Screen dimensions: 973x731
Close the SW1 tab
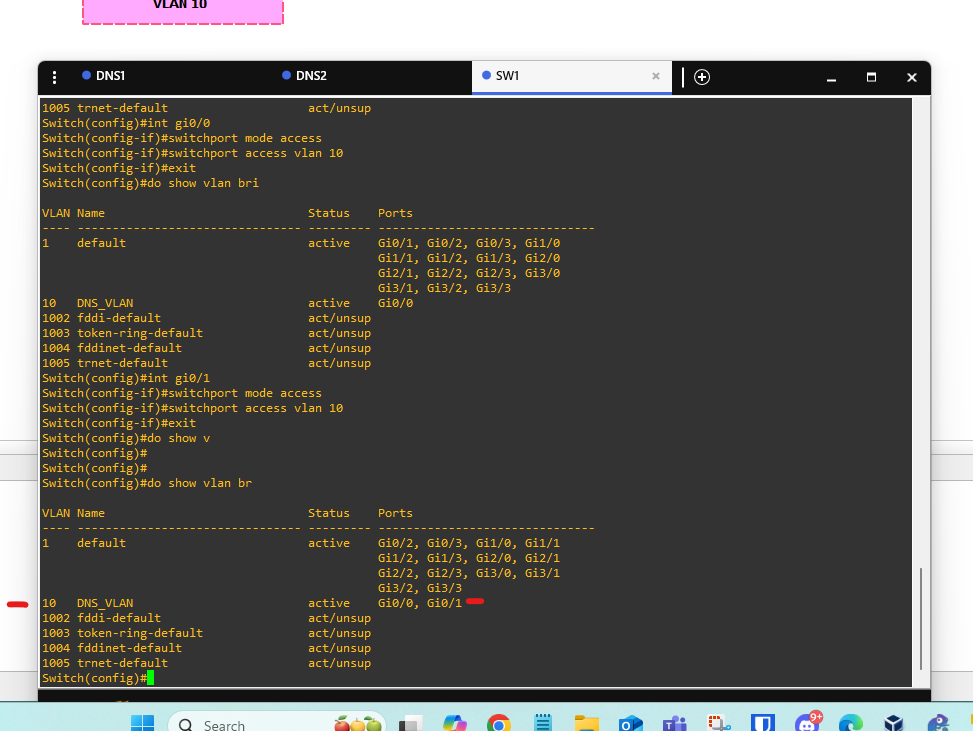point(656,76)
